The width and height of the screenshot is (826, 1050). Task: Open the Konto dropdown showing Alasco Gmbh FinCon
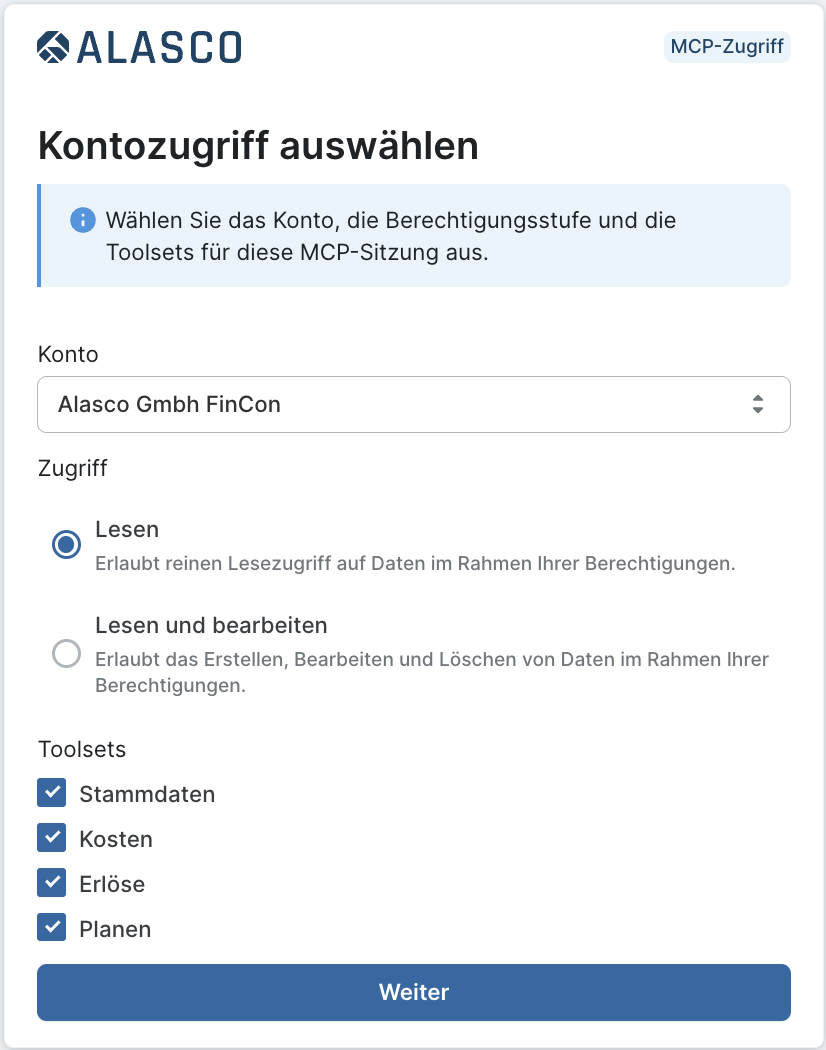point(413,404)
